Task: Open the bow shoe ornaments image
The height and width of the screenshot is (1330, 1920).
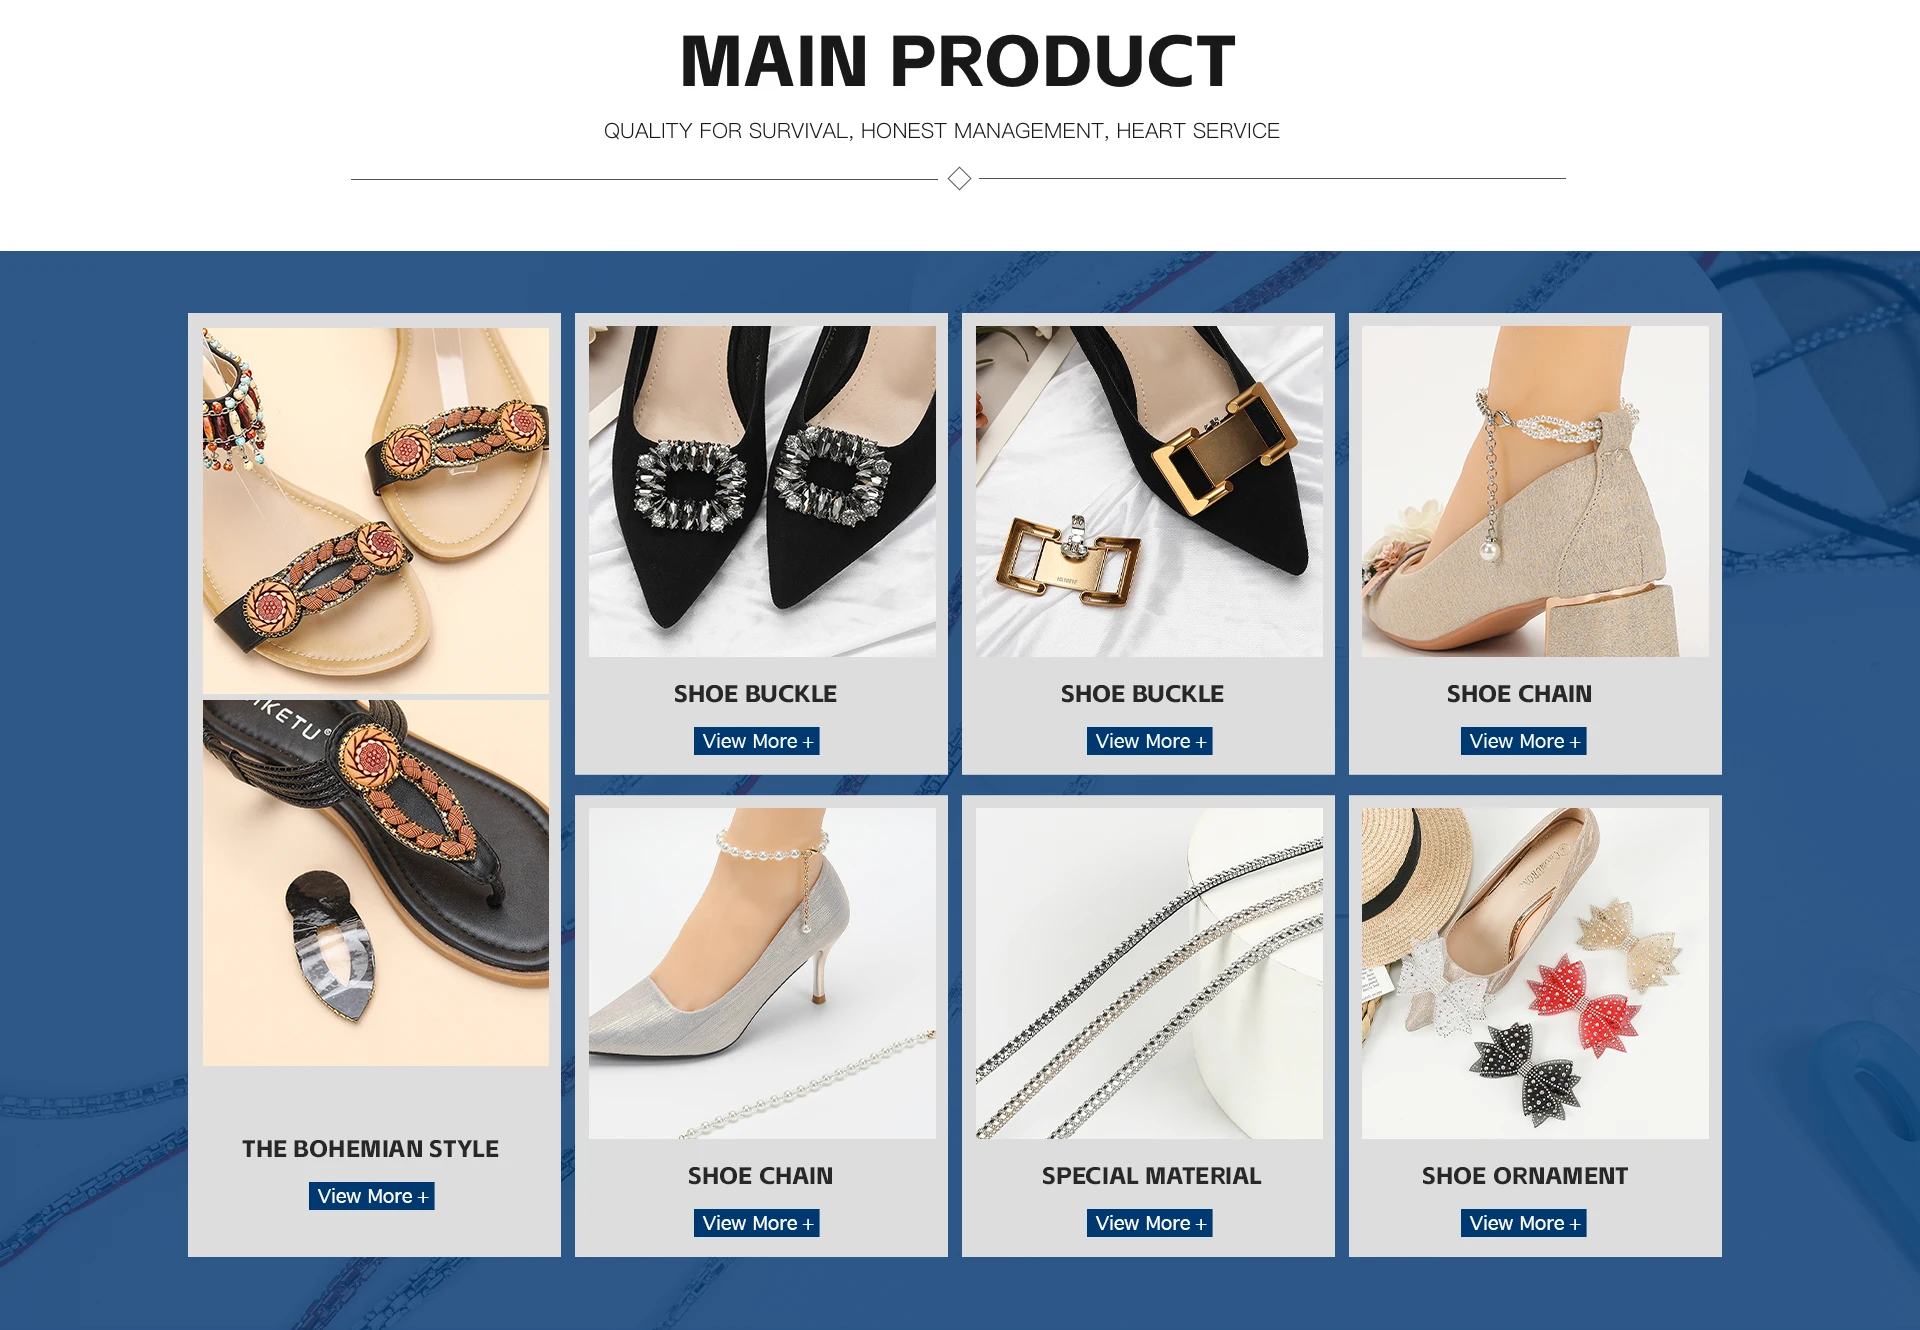Action: (1535, 973)
